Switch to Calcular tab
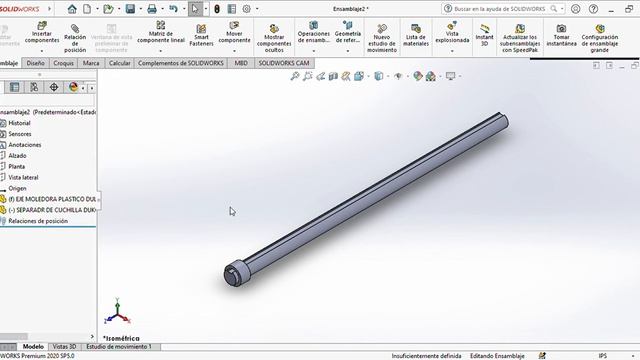The height and width of the screenshot is (360, 640). tap(119, 63)
